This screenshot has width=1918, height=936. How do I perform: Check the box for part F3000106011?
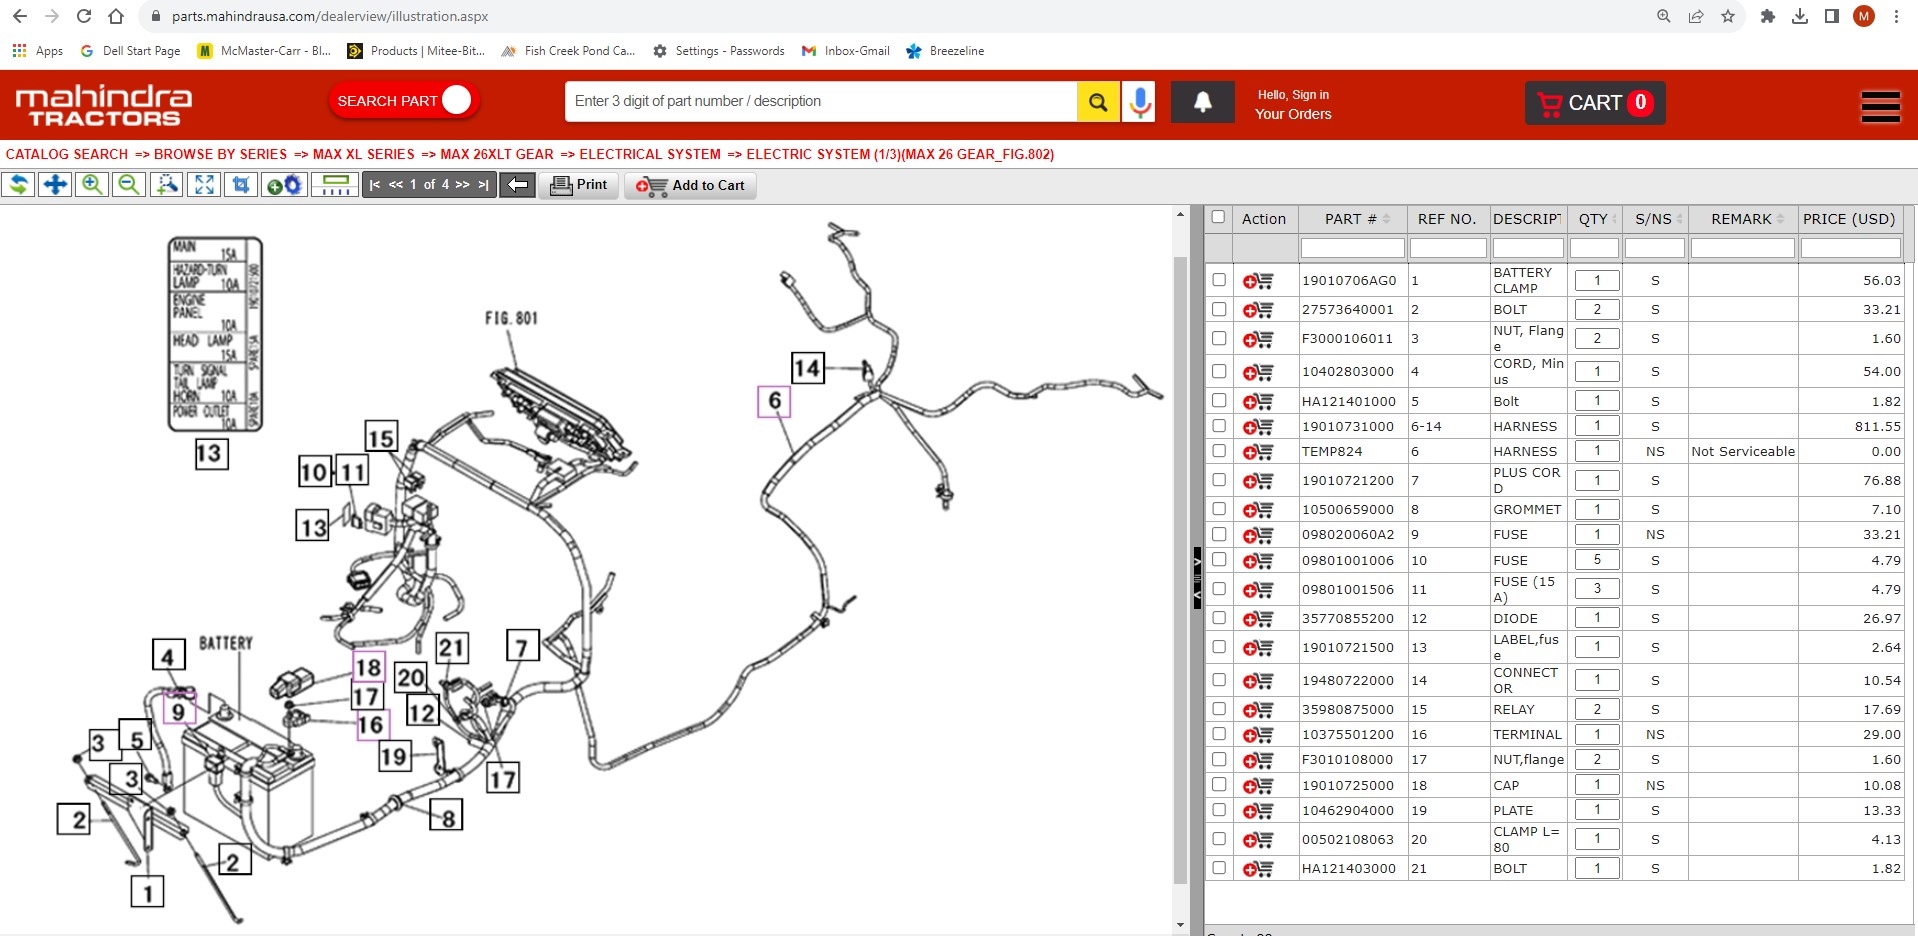pyautogui.click(x=1219, y=338)
